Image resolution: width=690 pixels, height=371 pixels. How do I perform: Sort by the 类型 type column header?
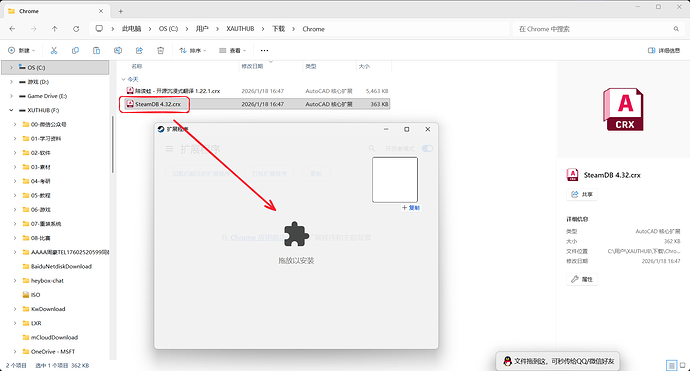pos(311,66)
